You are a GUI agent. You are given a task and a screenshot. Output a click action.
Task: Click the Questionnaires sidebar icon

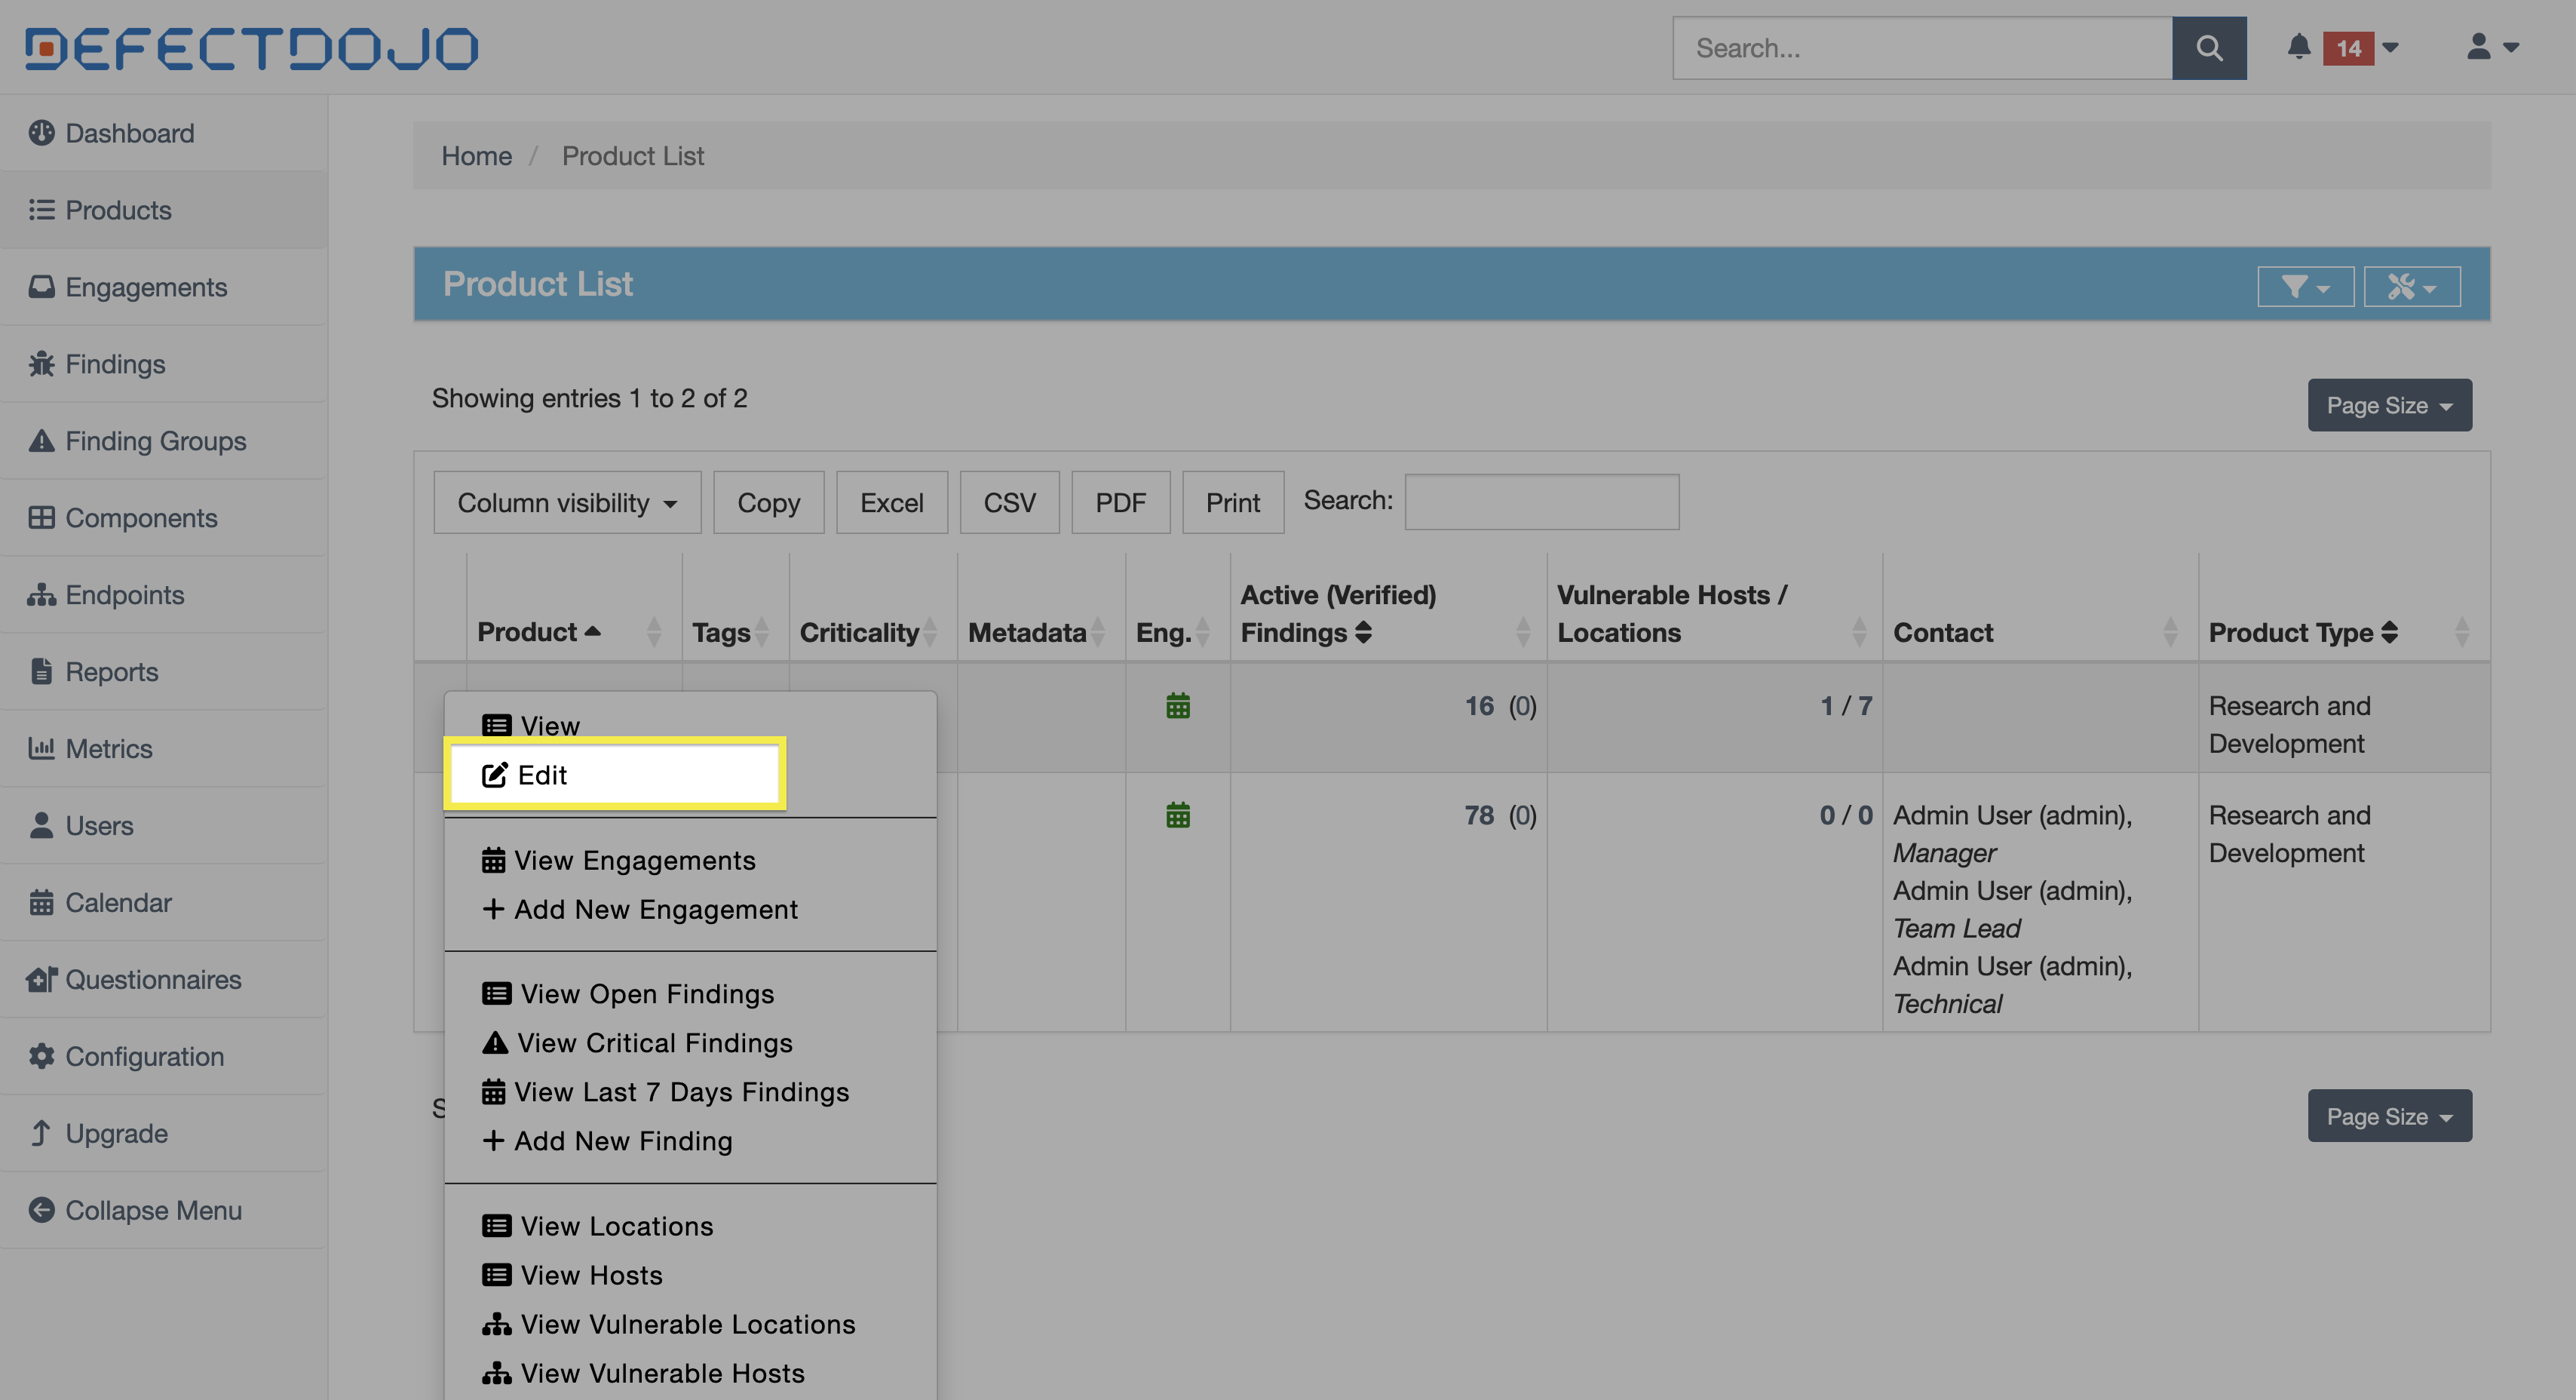41,980
